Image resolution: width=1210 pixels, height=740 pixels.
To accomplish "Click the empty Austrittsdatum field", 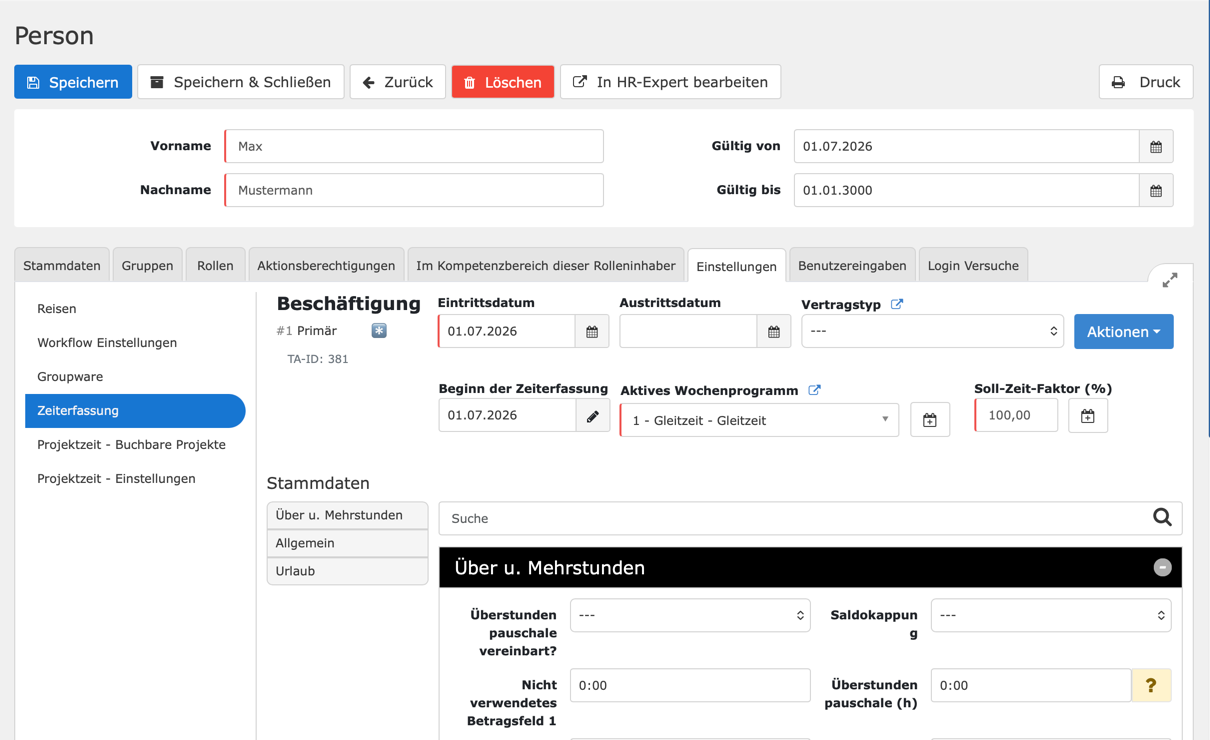I will tap(688, 331).
